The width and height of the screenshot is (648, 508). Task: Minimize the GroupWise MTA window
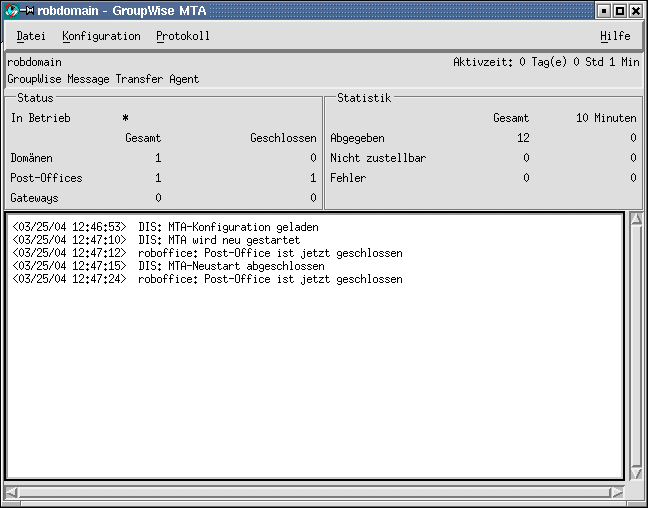(x=604, y=11)
